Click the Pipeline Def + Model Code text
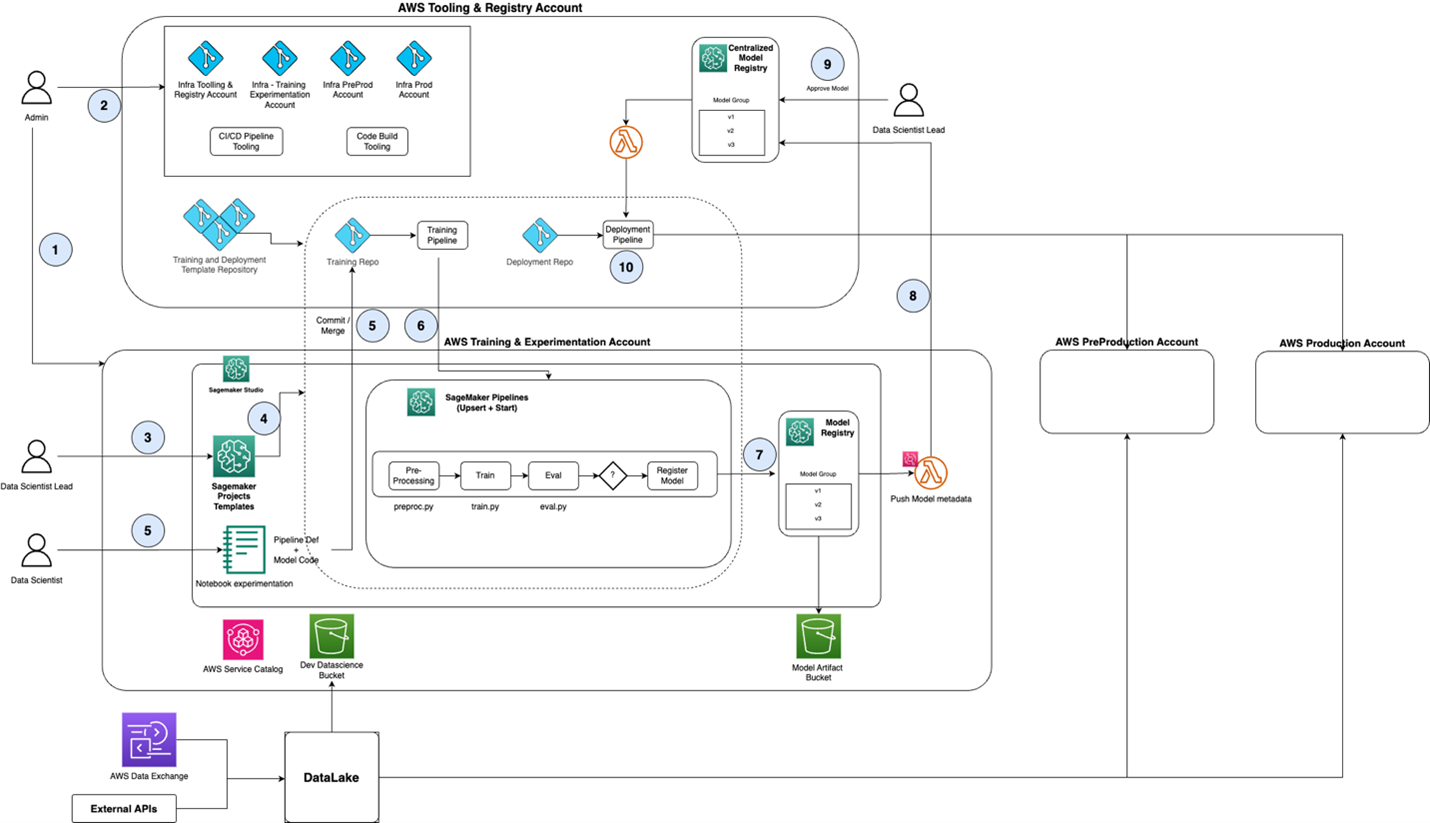1430x823 pixels. point(295,549)
